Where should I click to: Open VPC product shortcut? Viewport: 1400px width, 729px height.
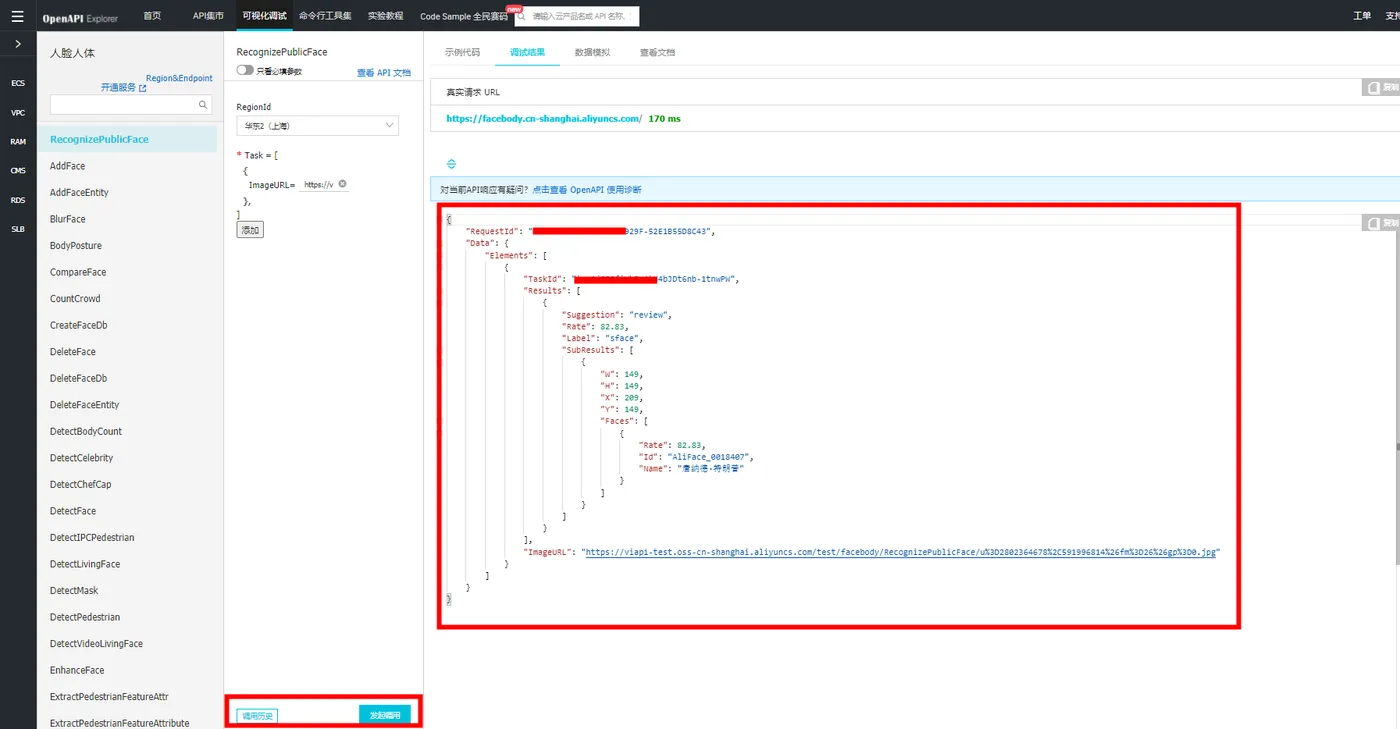pos(18,113)
